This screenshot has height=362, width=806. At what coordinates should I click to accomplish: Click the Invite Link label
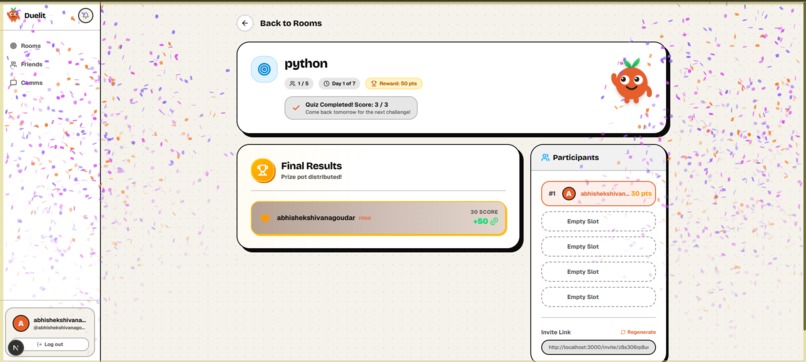(556, 332)
